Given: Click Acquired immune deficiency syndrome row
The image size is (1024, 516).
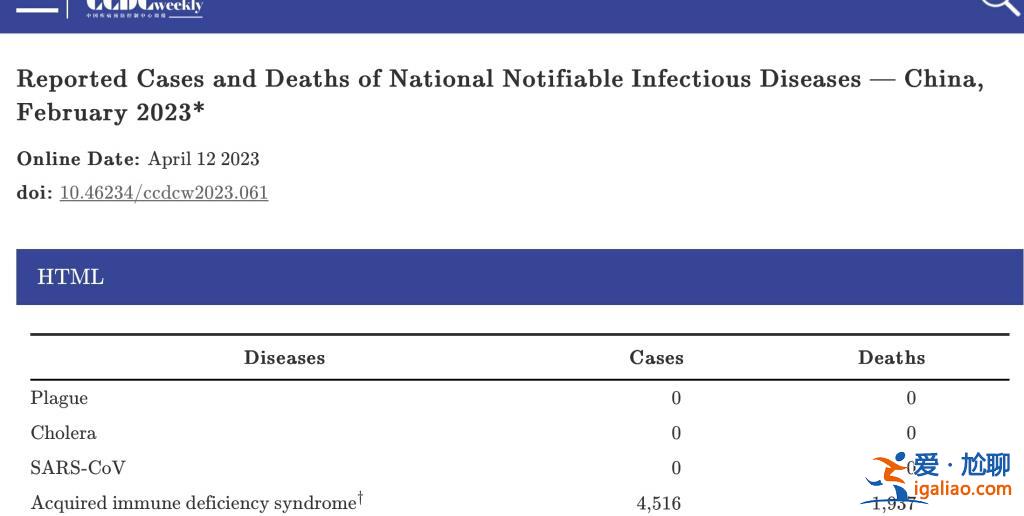Looking at the screenshot, I should 519,503.
